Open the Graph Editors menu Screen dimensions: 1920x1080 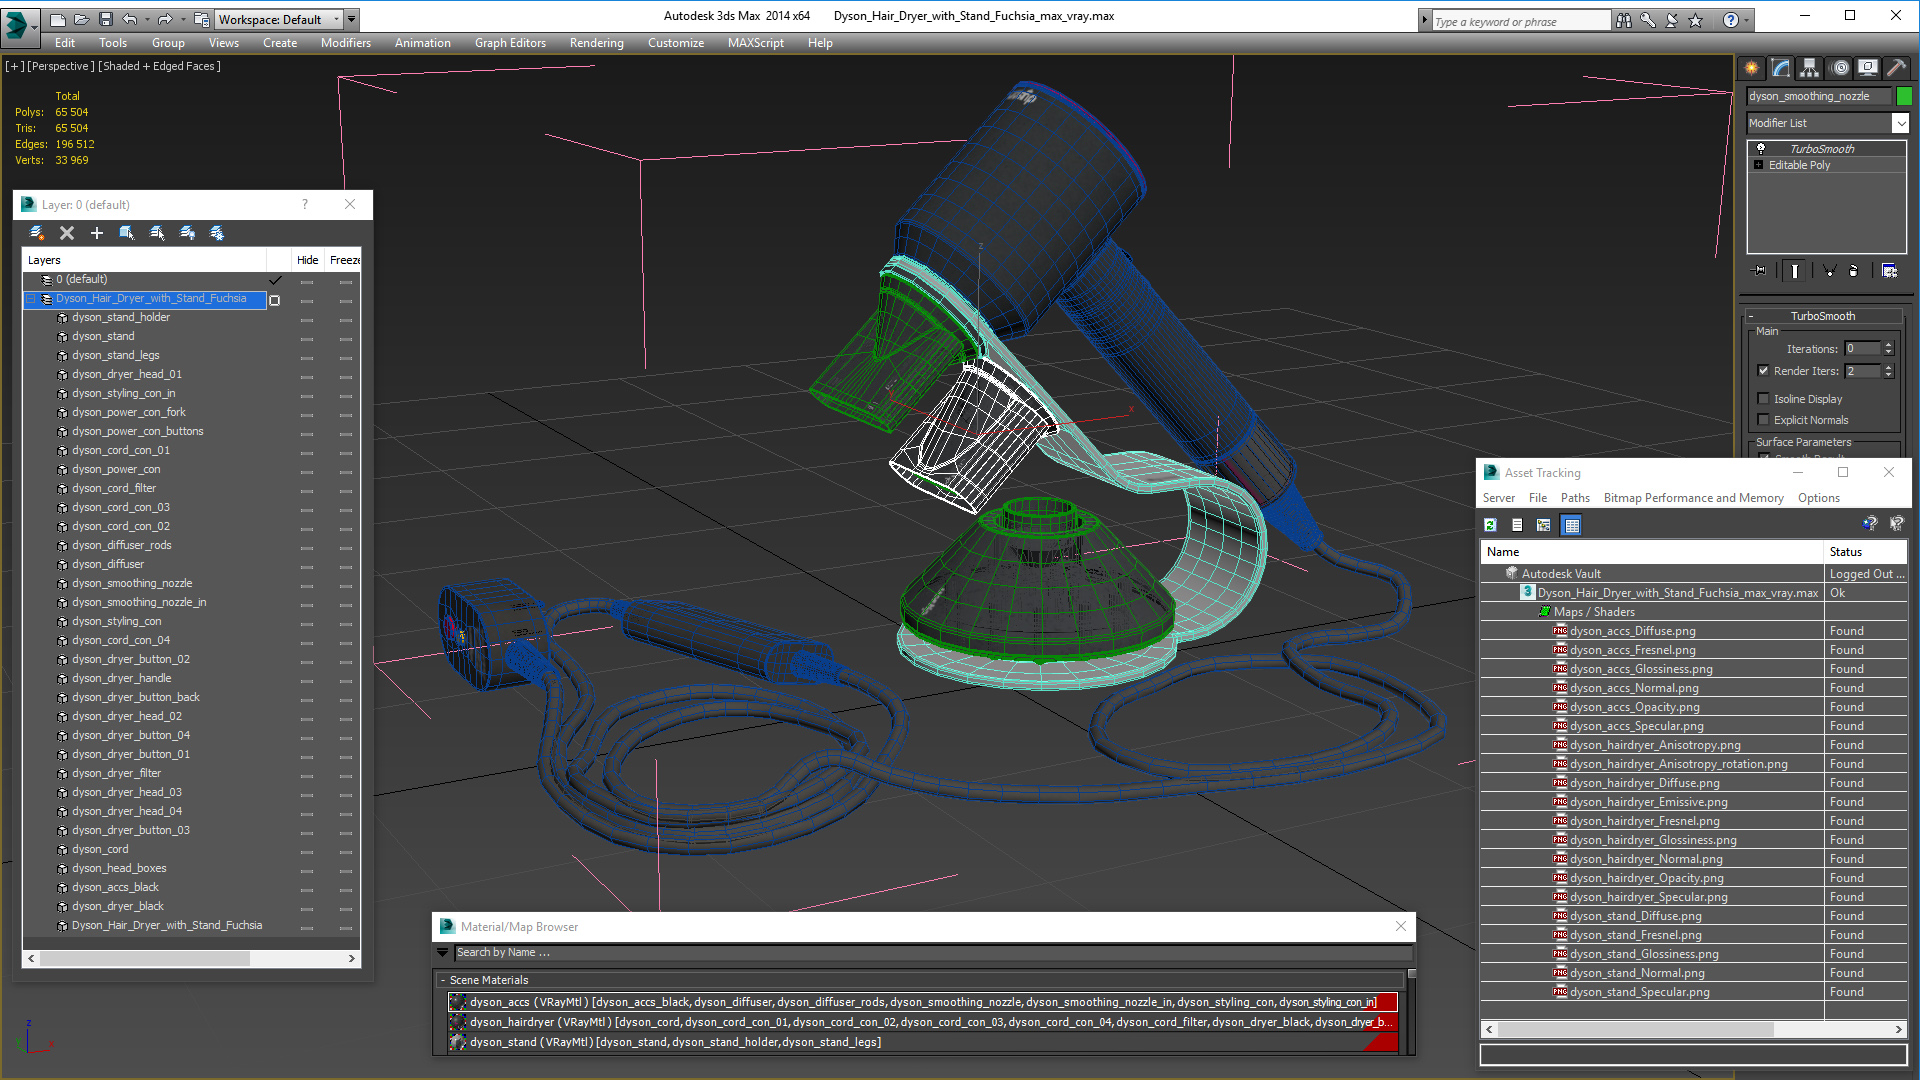coord(510,43)
